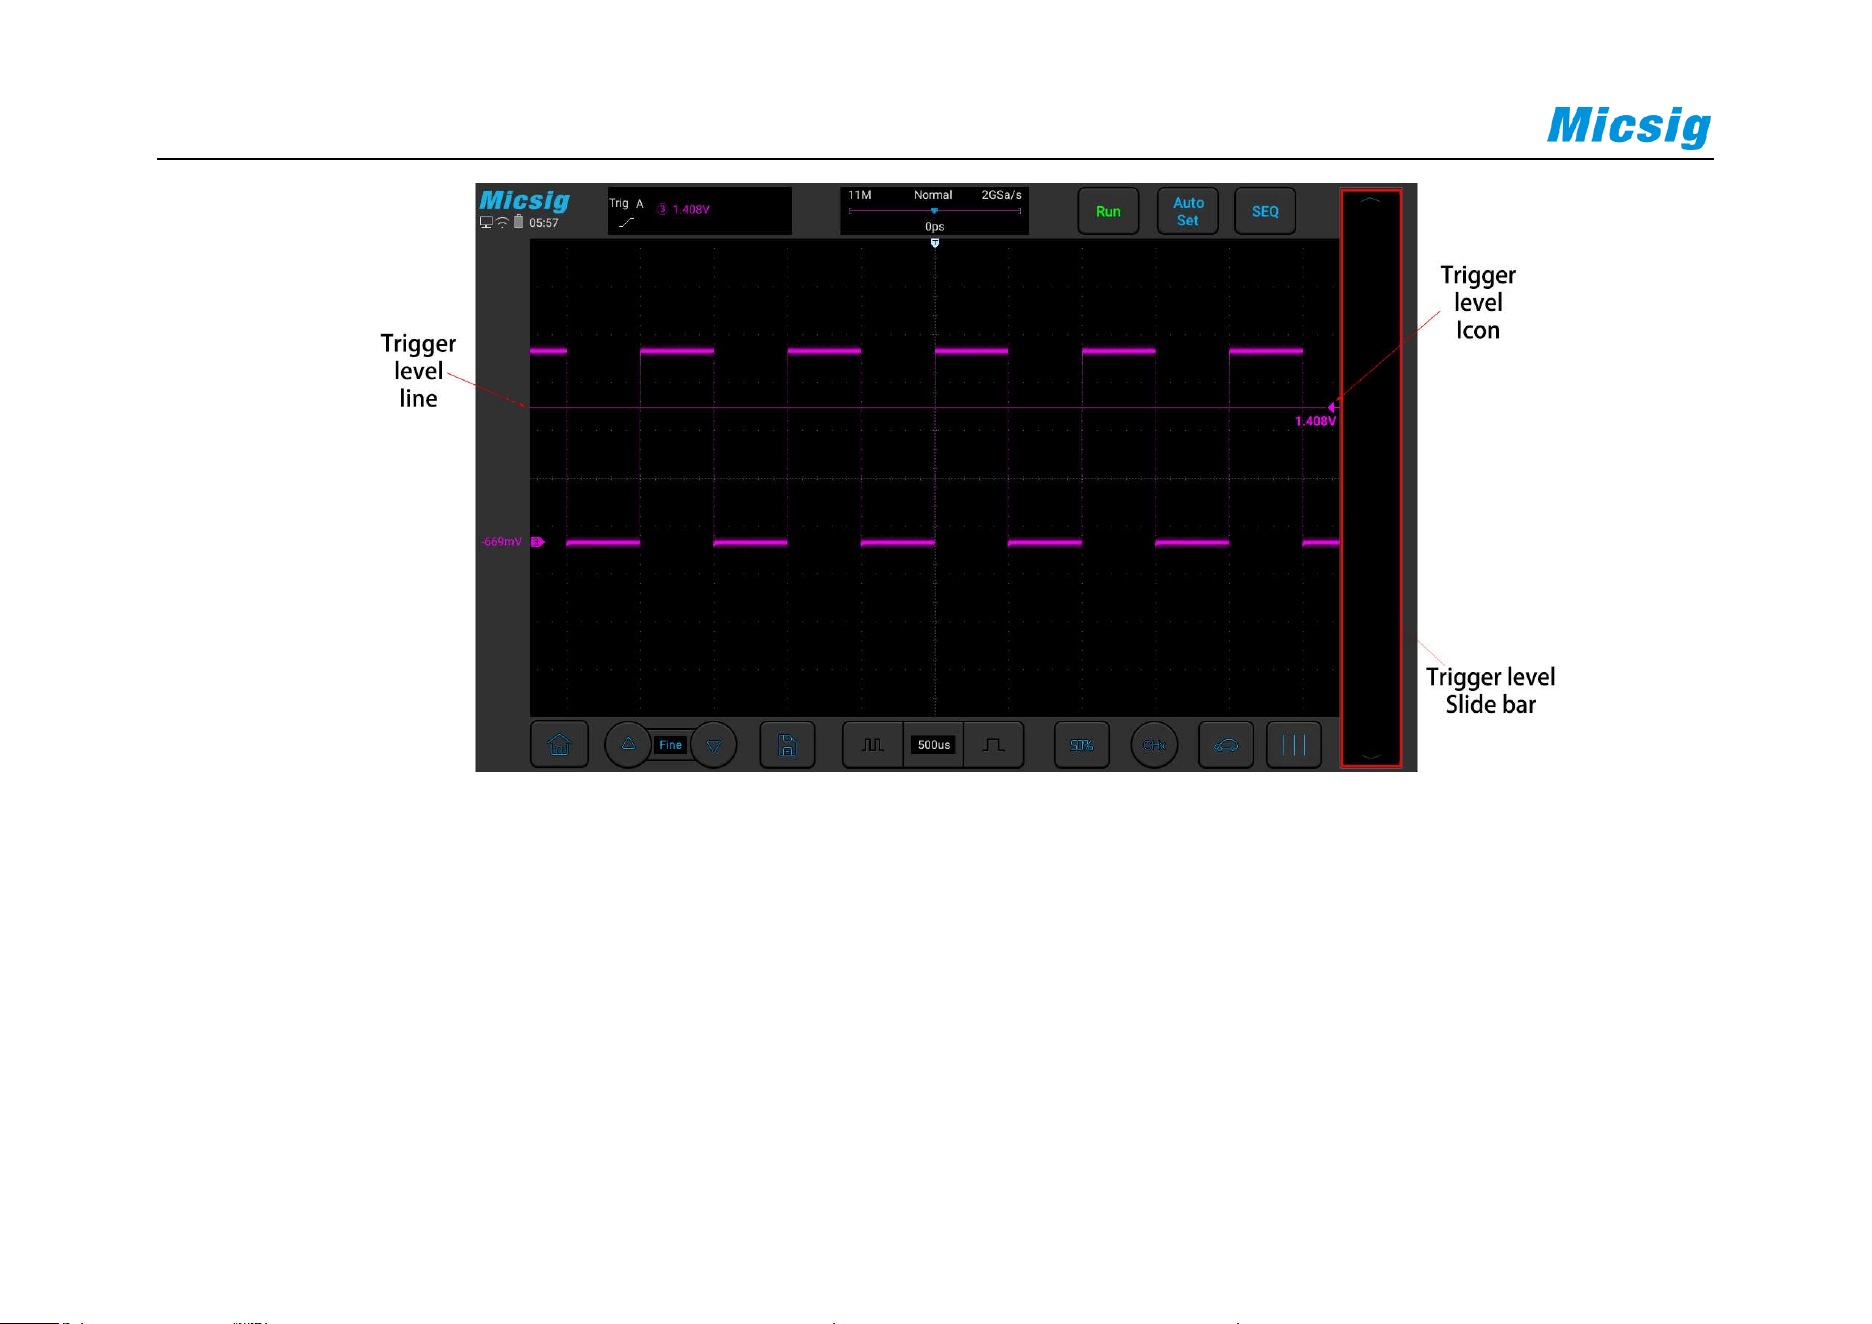
Task: Decrease timebase with multi-pulse icon
Action: coord(873,745)
